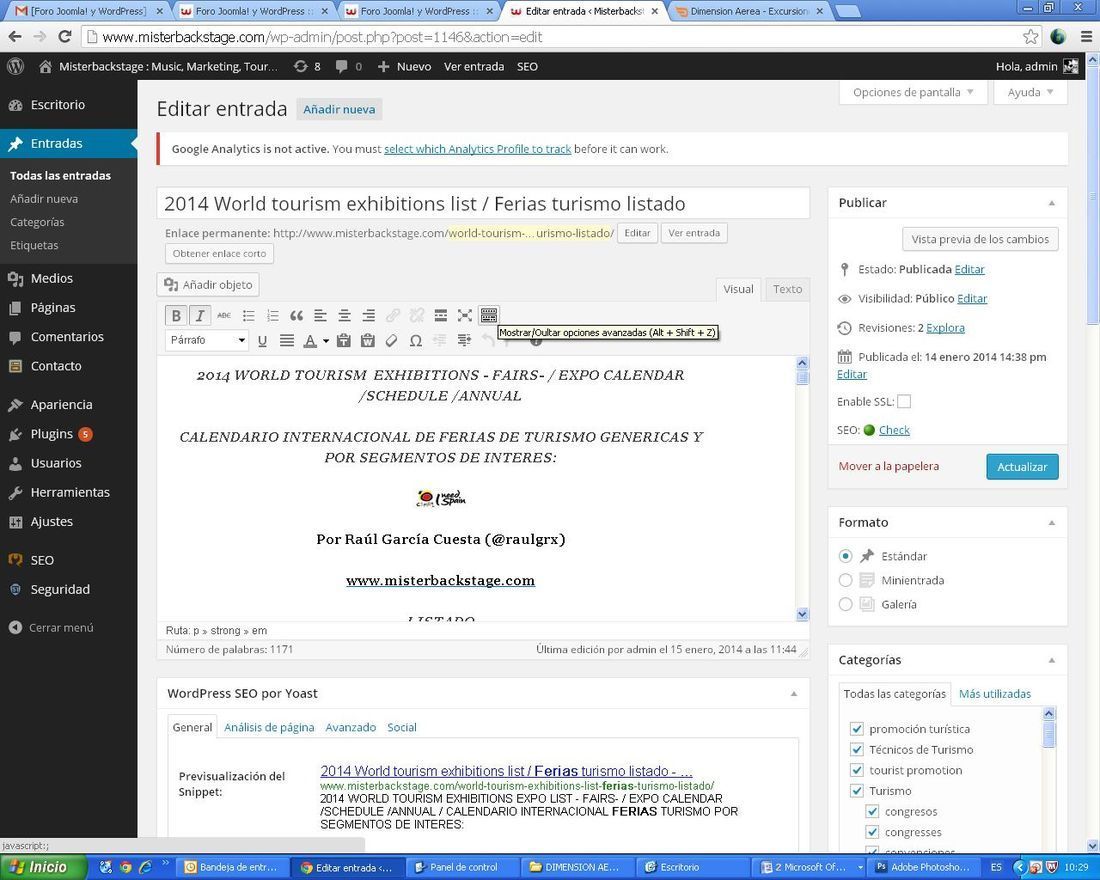
Task: Insert special character (Omega) icon
Action: [x=416, y=341]
